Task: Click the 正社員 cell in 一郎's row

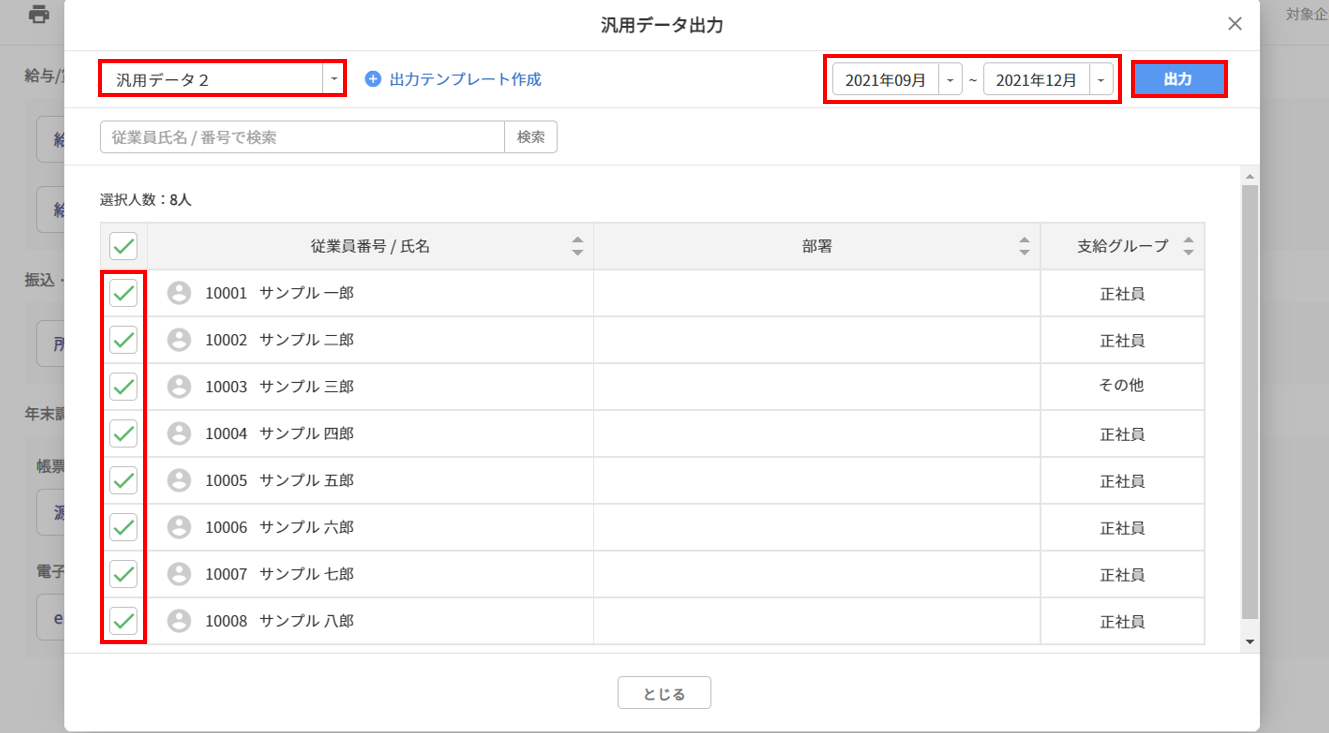Action: (1122, 293)
